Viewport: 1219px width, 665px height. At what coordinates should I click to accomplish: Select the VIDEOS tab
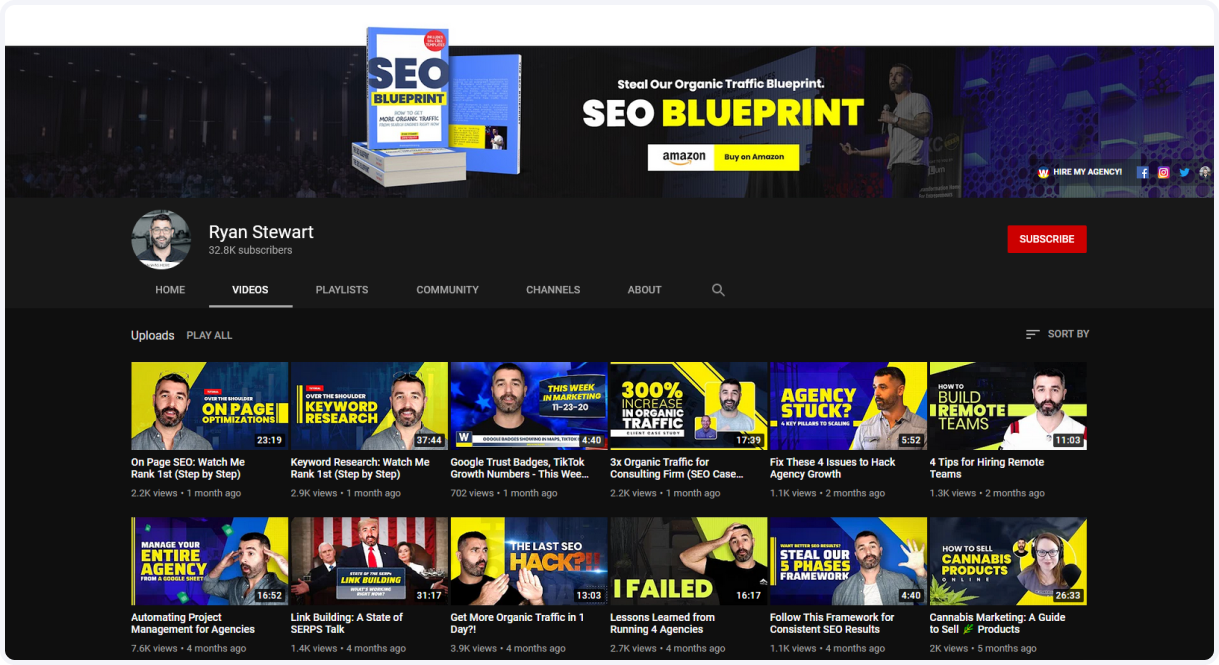pos(250,290)
